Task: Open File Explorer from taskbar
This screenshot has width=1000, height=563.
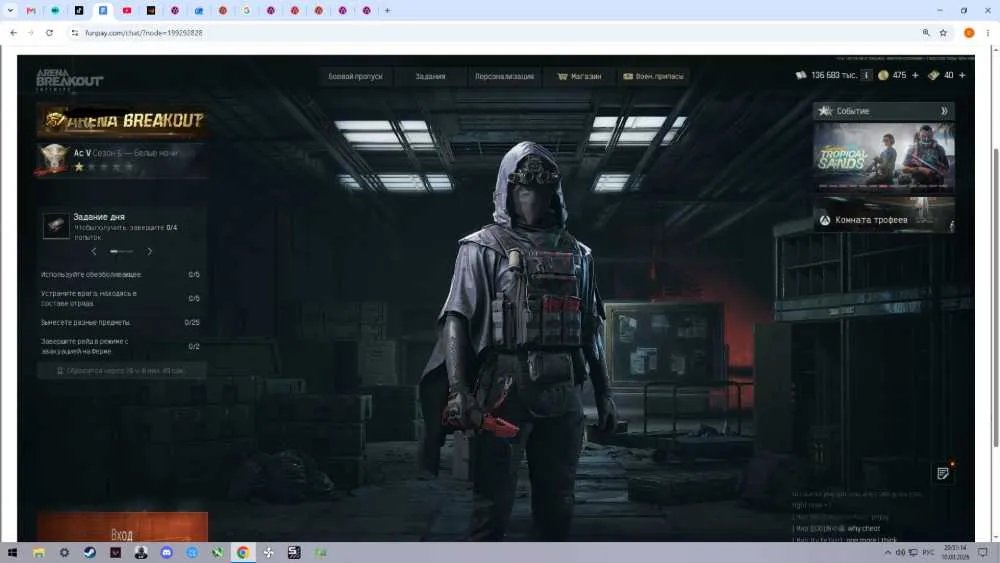Action: 39,553
